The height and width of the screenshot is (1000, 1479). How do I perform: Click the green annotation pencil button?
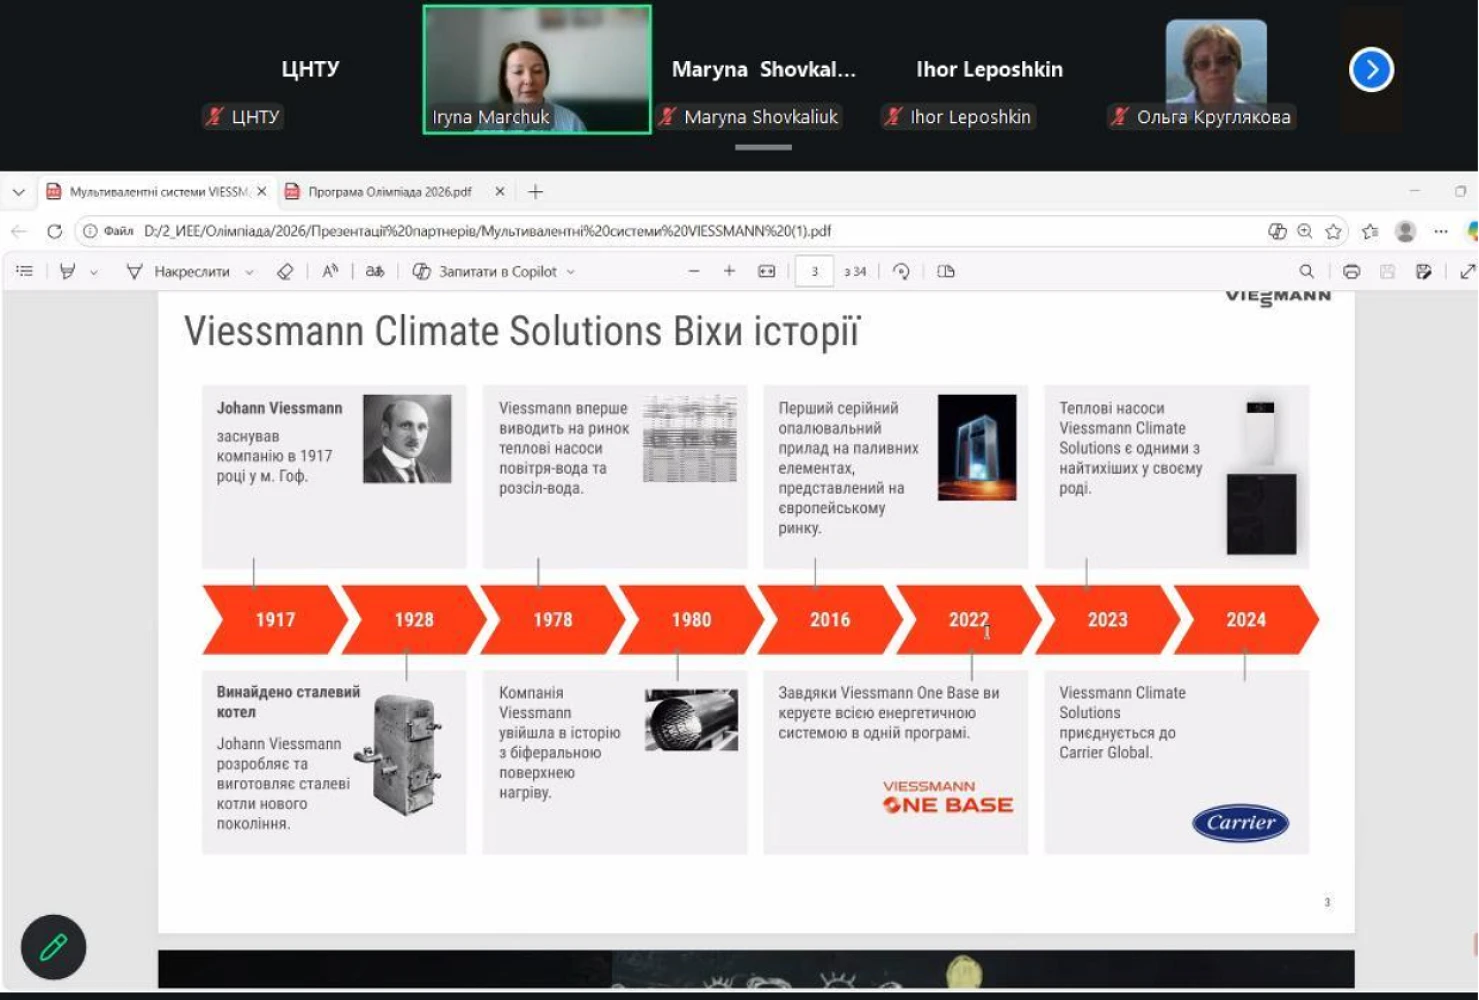pos(54,946)
